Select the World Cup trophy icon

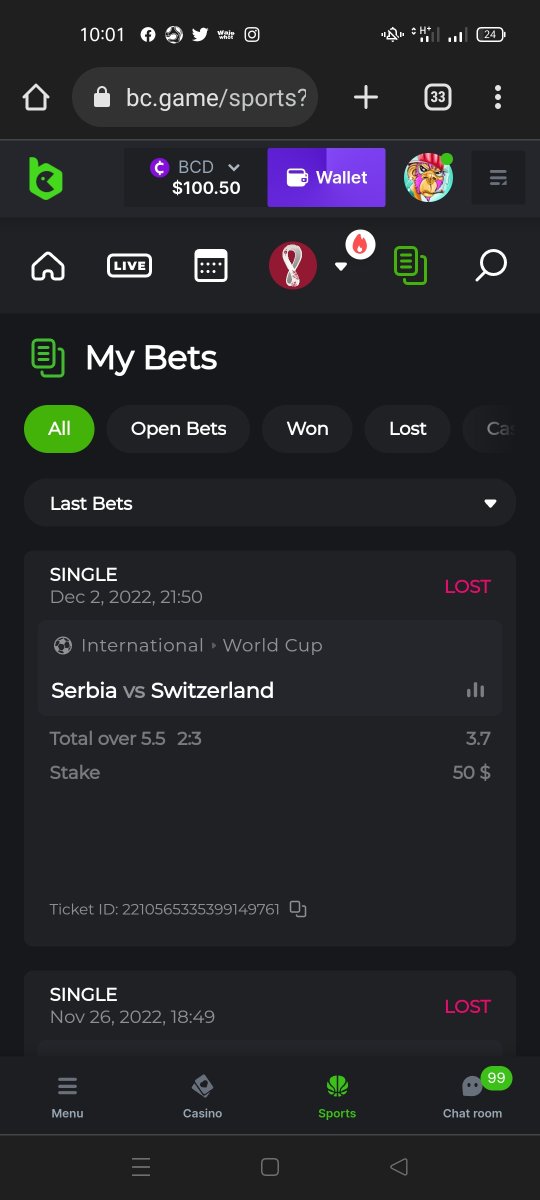point(293,266)
